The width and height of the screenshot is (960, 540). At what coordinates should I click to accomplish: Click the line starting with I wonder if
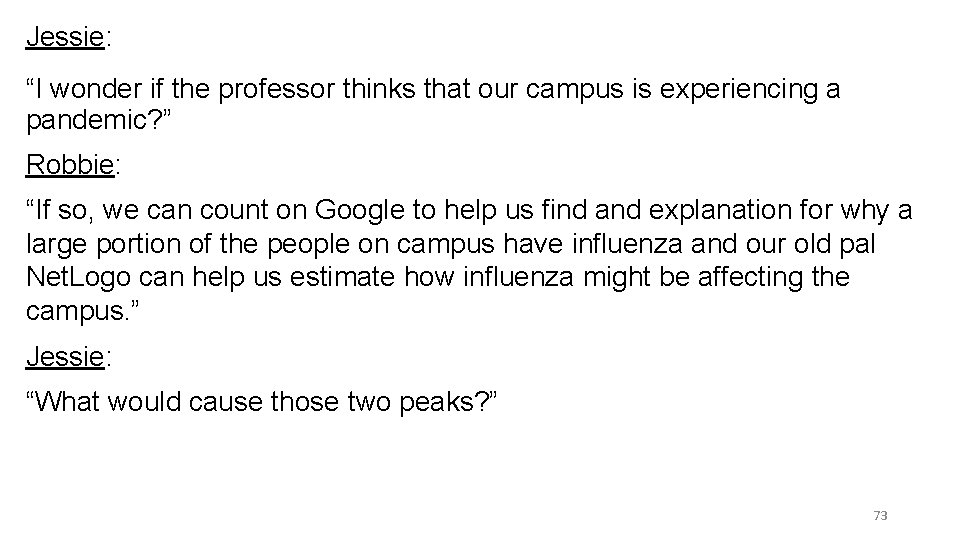(x=432, y=90)
